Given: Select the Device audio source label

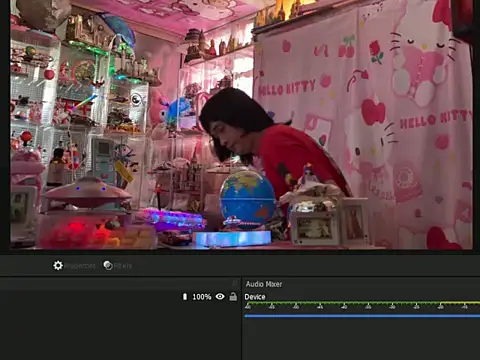Looking at the screenshot, I should [255, 297].
